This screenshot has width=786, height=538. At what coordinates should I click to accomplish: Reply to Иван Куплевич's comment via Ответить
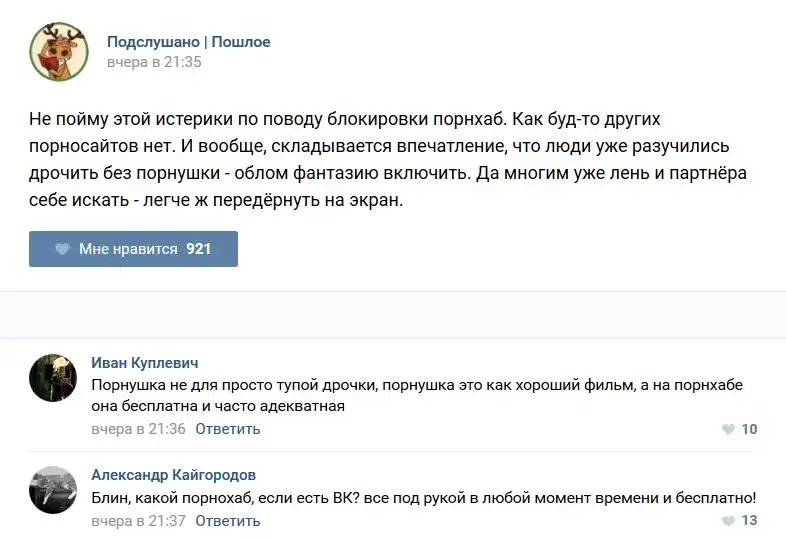[x=227, y=429]
